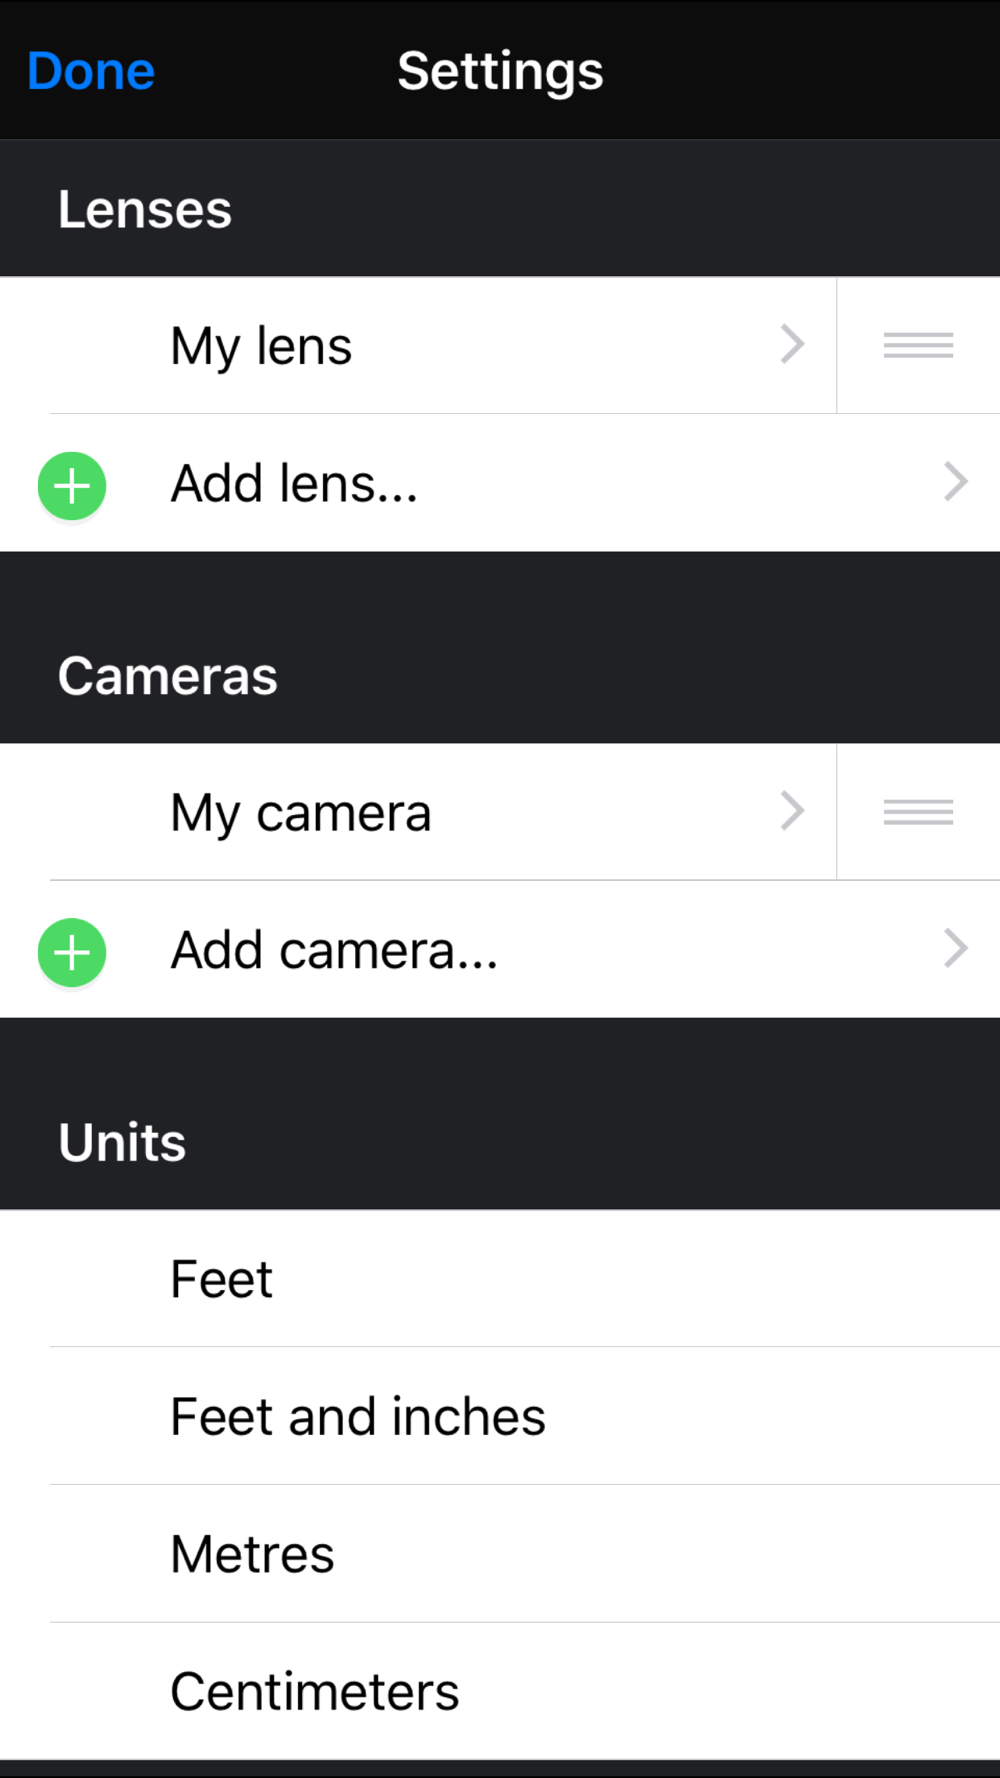Tap the chevron on the Add camera row
This screenshot has width=1000, height=1778.
(956, 948)
